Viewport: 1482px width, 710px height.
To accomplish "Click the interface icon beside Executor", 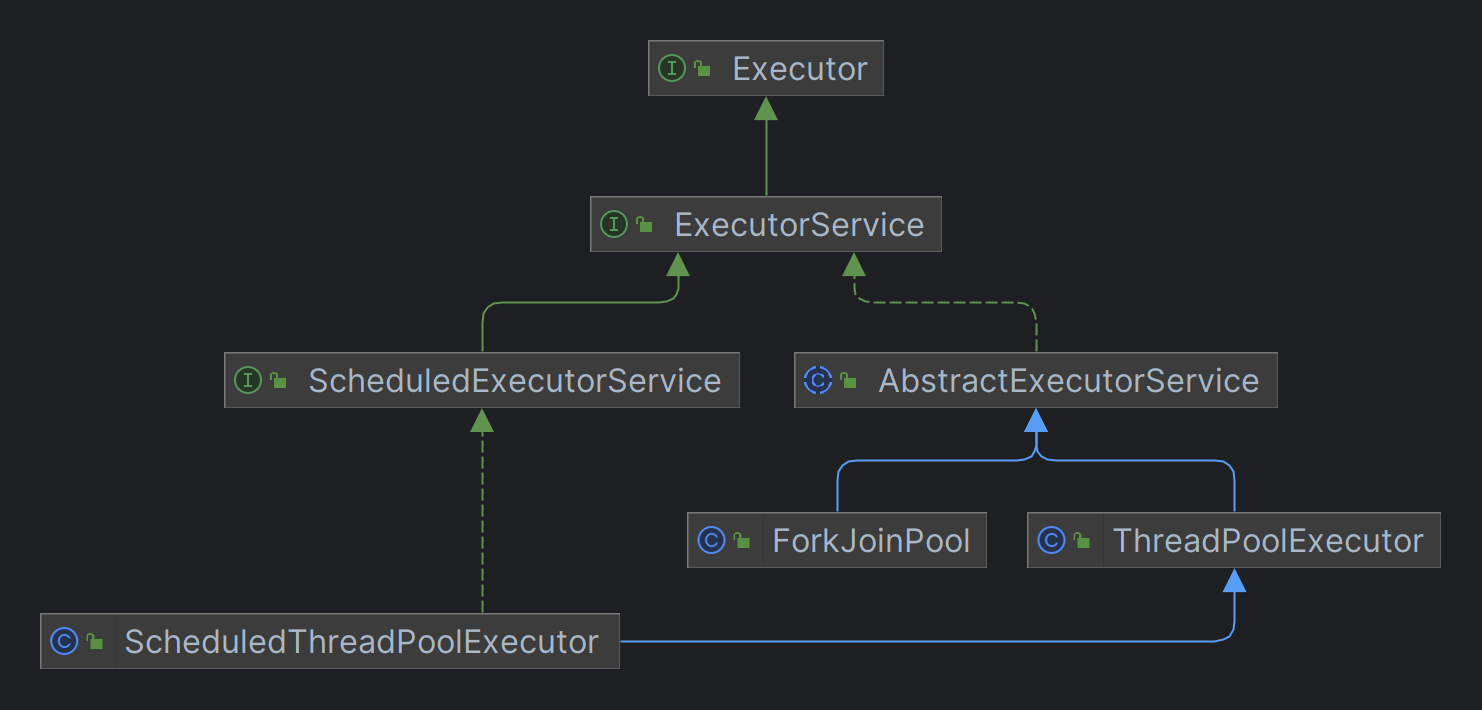I will [672, 68].
